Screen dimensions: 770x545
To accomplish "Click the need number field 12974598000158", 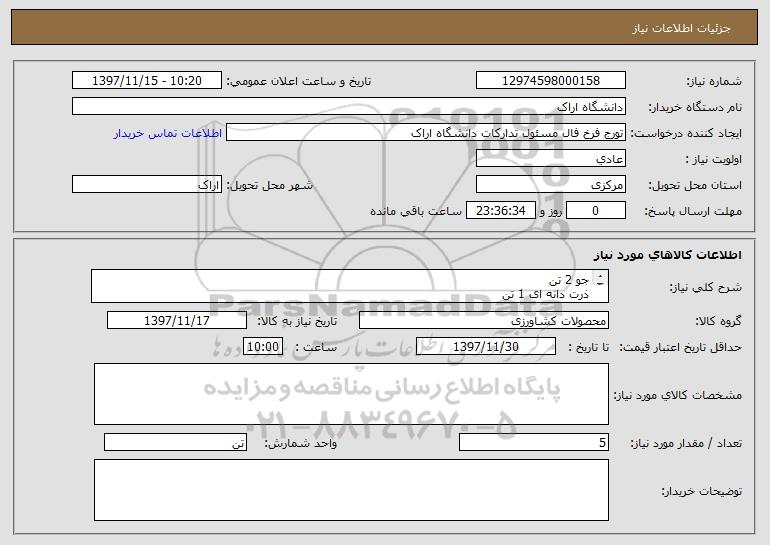I will point(550,81).
